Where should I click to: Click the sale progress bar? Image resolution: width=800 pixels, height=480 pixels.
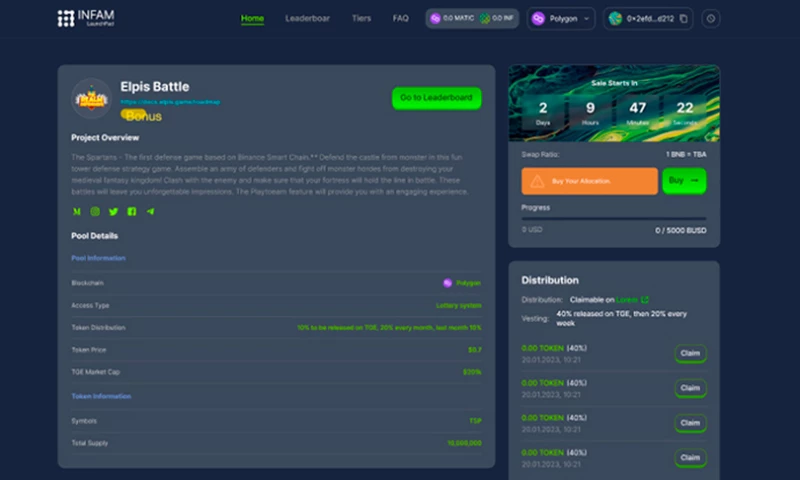614,218
